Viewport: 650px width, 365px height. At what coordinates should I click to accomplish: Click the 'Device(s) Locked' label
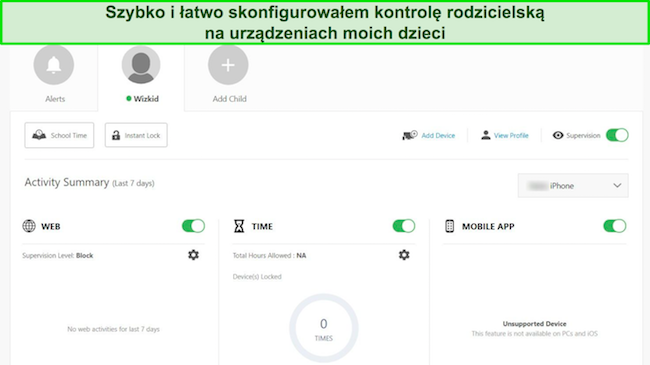click(257, 277)
